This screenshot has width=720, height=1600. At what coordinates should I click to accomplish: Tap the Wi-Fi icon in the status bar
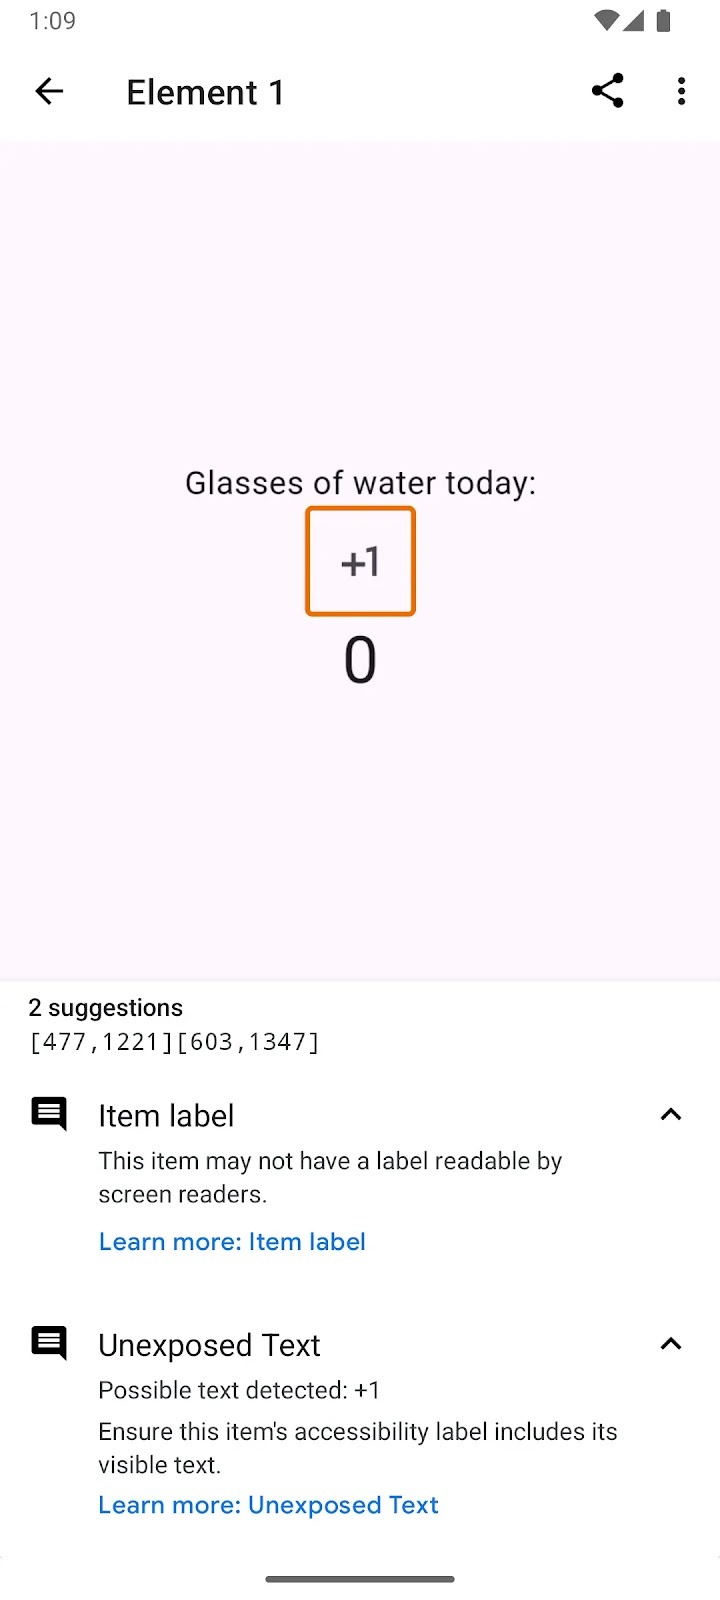[x=605, y=21]
